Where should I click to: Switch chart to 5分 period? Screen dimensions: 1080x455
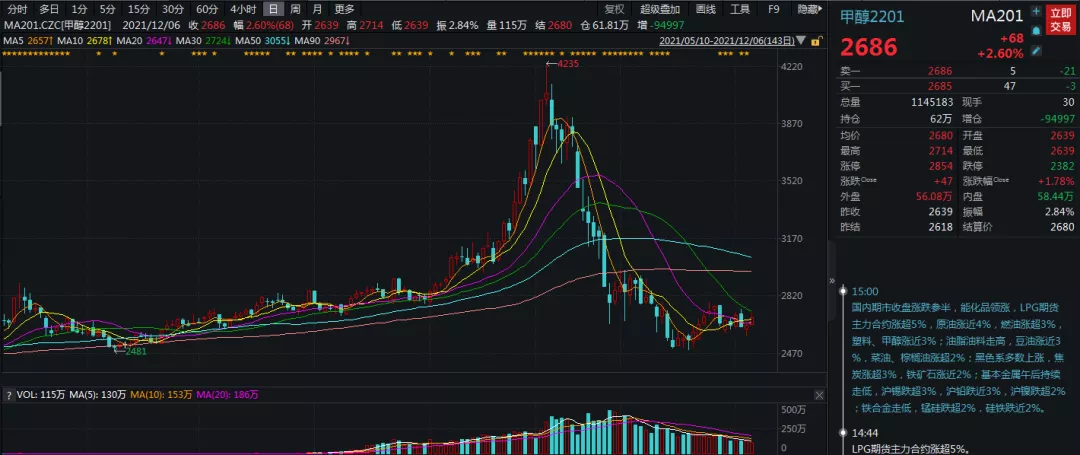(107, 9)
